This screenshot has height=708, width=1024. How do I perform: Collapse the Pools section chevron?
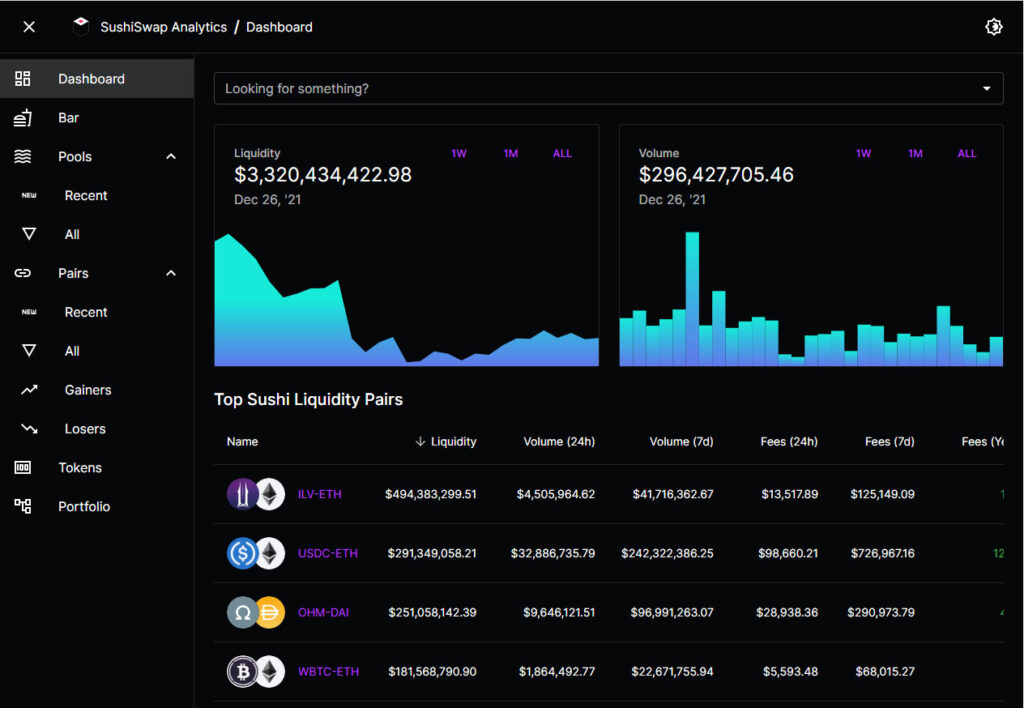[171, 157]
